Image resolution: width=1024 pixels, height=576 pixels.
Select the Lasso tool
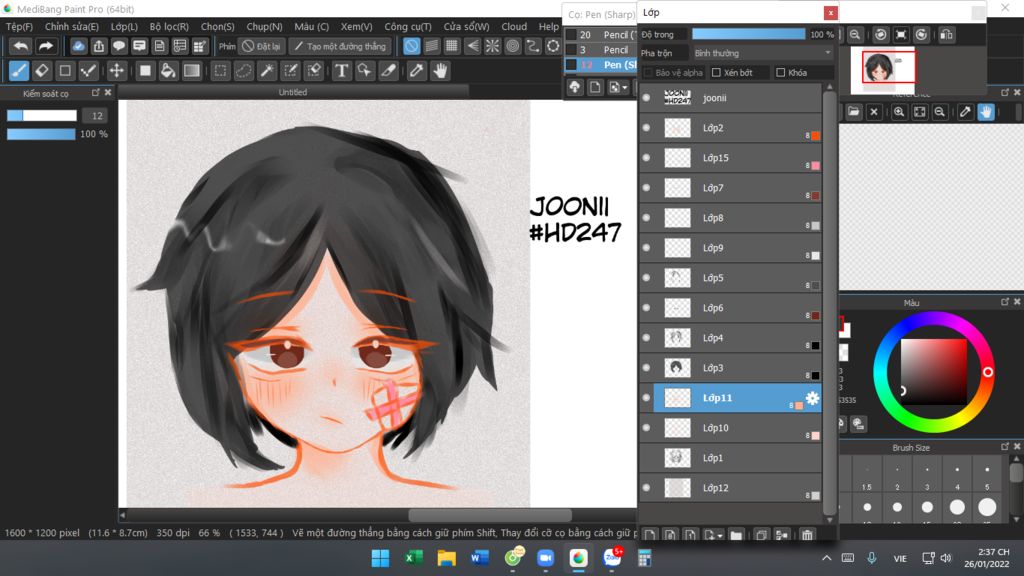coord(244,71)
